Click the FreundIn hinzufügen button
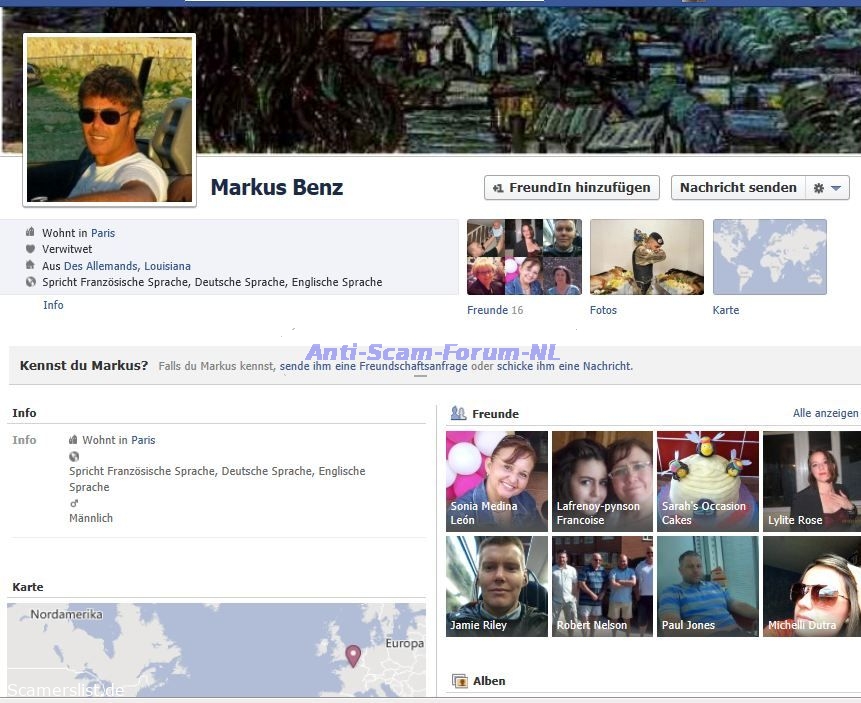 point(572,188)
